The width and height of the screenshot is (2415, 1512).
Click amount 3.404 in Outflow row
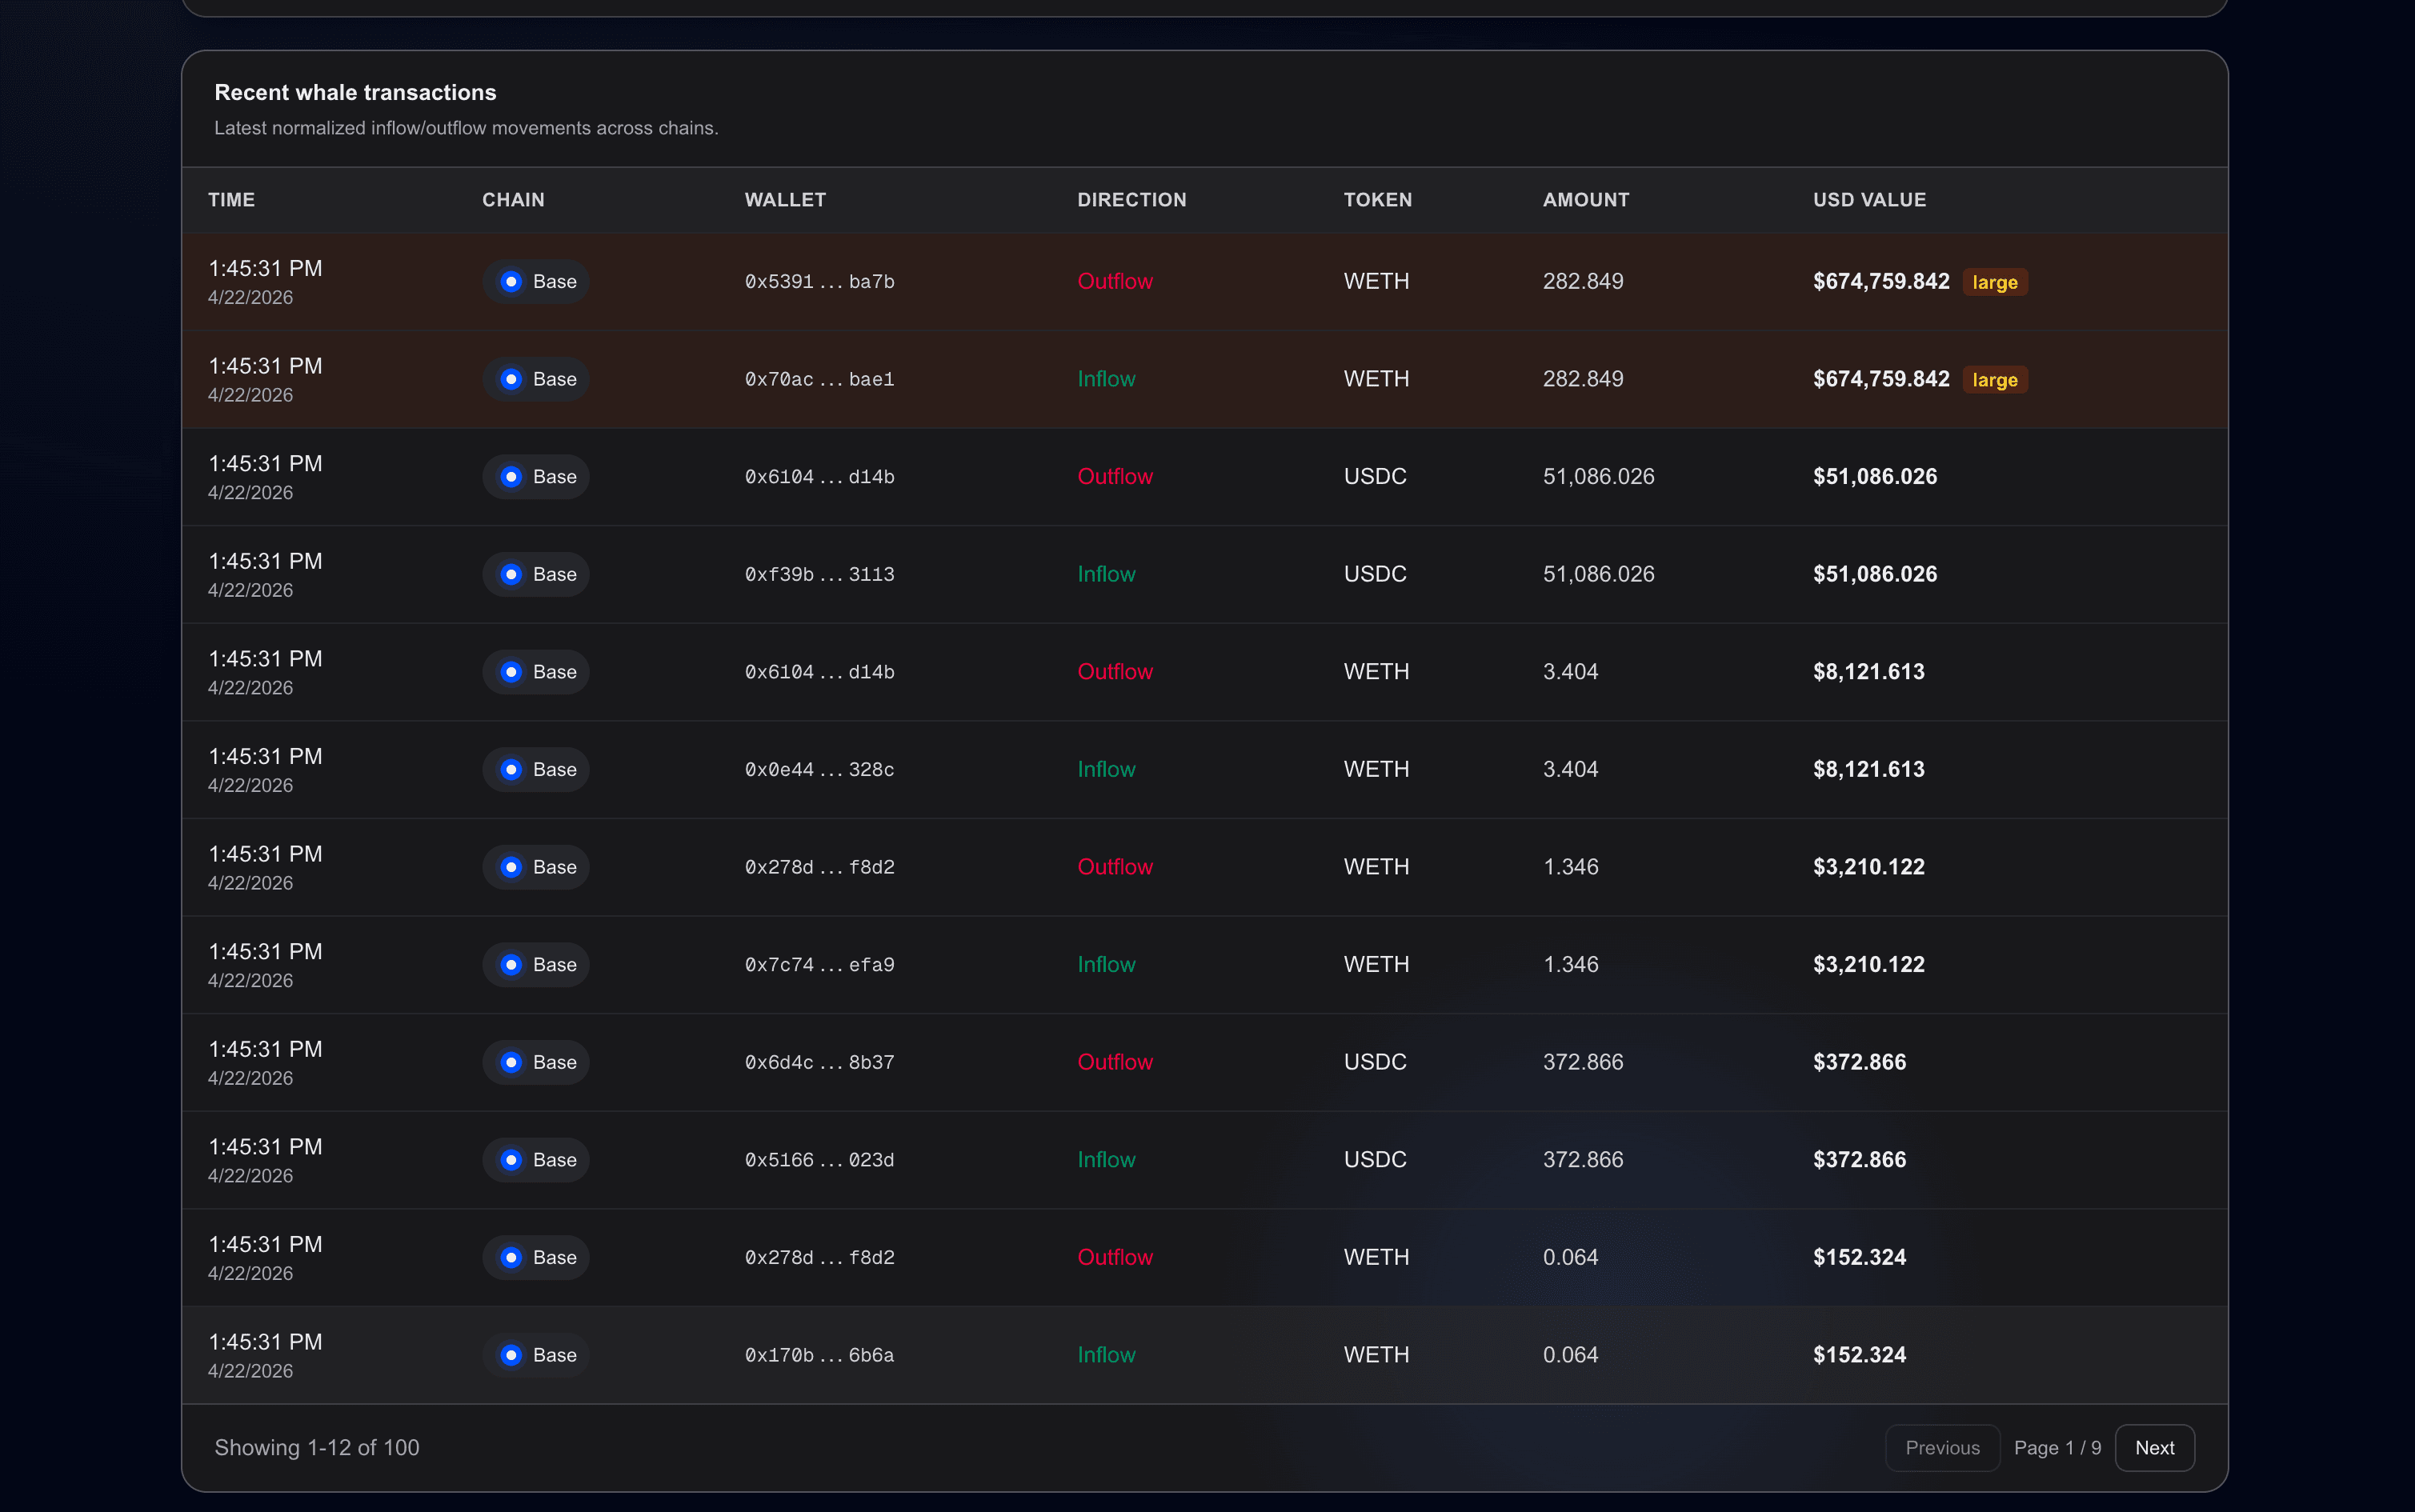(x=1570, y=672)
